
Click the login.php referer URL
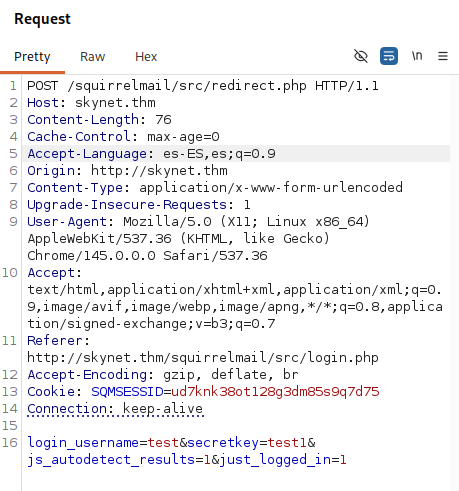pyautogui.click(x=203, y=358)
